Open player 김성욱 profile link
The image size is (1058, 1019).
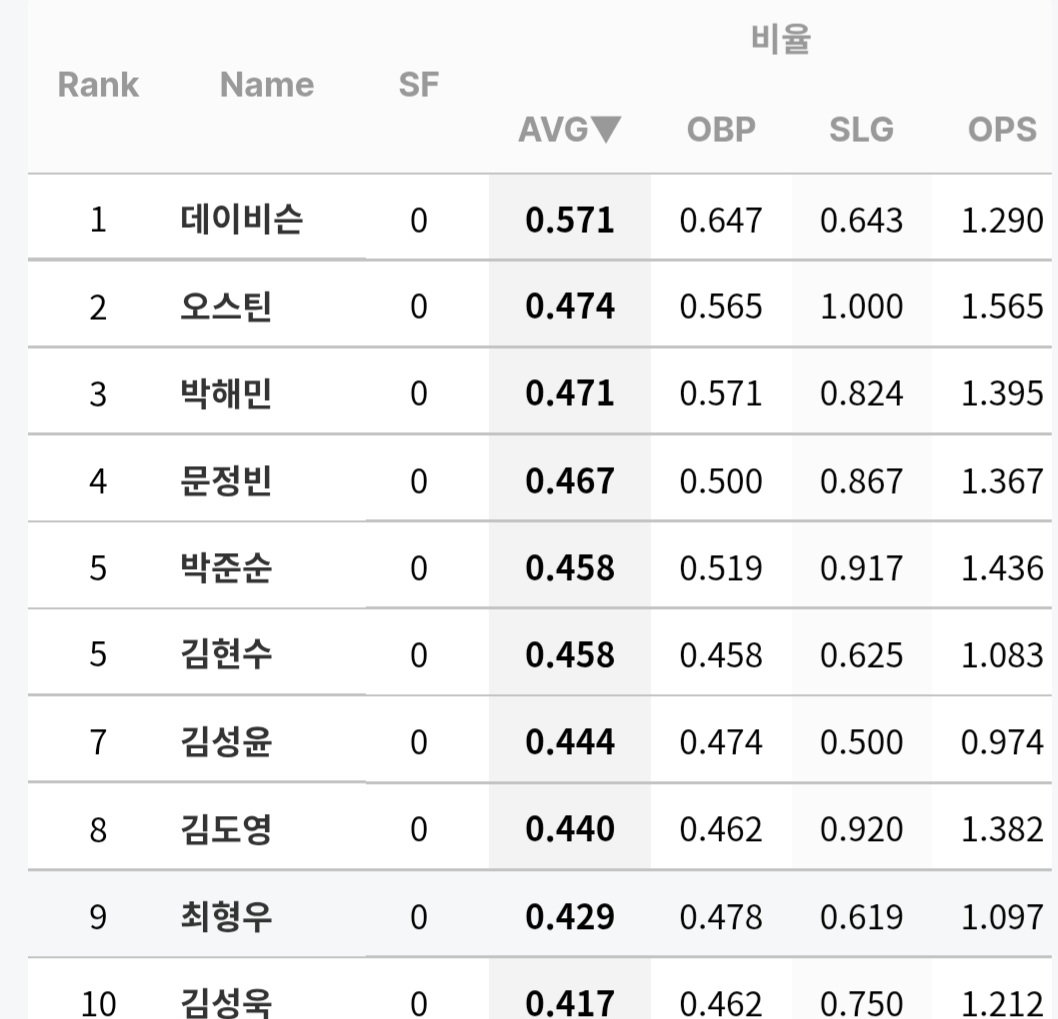(x=226, y=1003)
